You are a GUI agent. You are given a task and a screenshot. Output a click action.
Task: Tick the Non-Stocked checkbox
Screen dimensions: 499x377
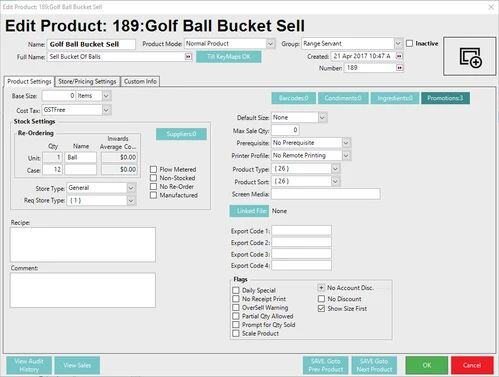(153, 178)
